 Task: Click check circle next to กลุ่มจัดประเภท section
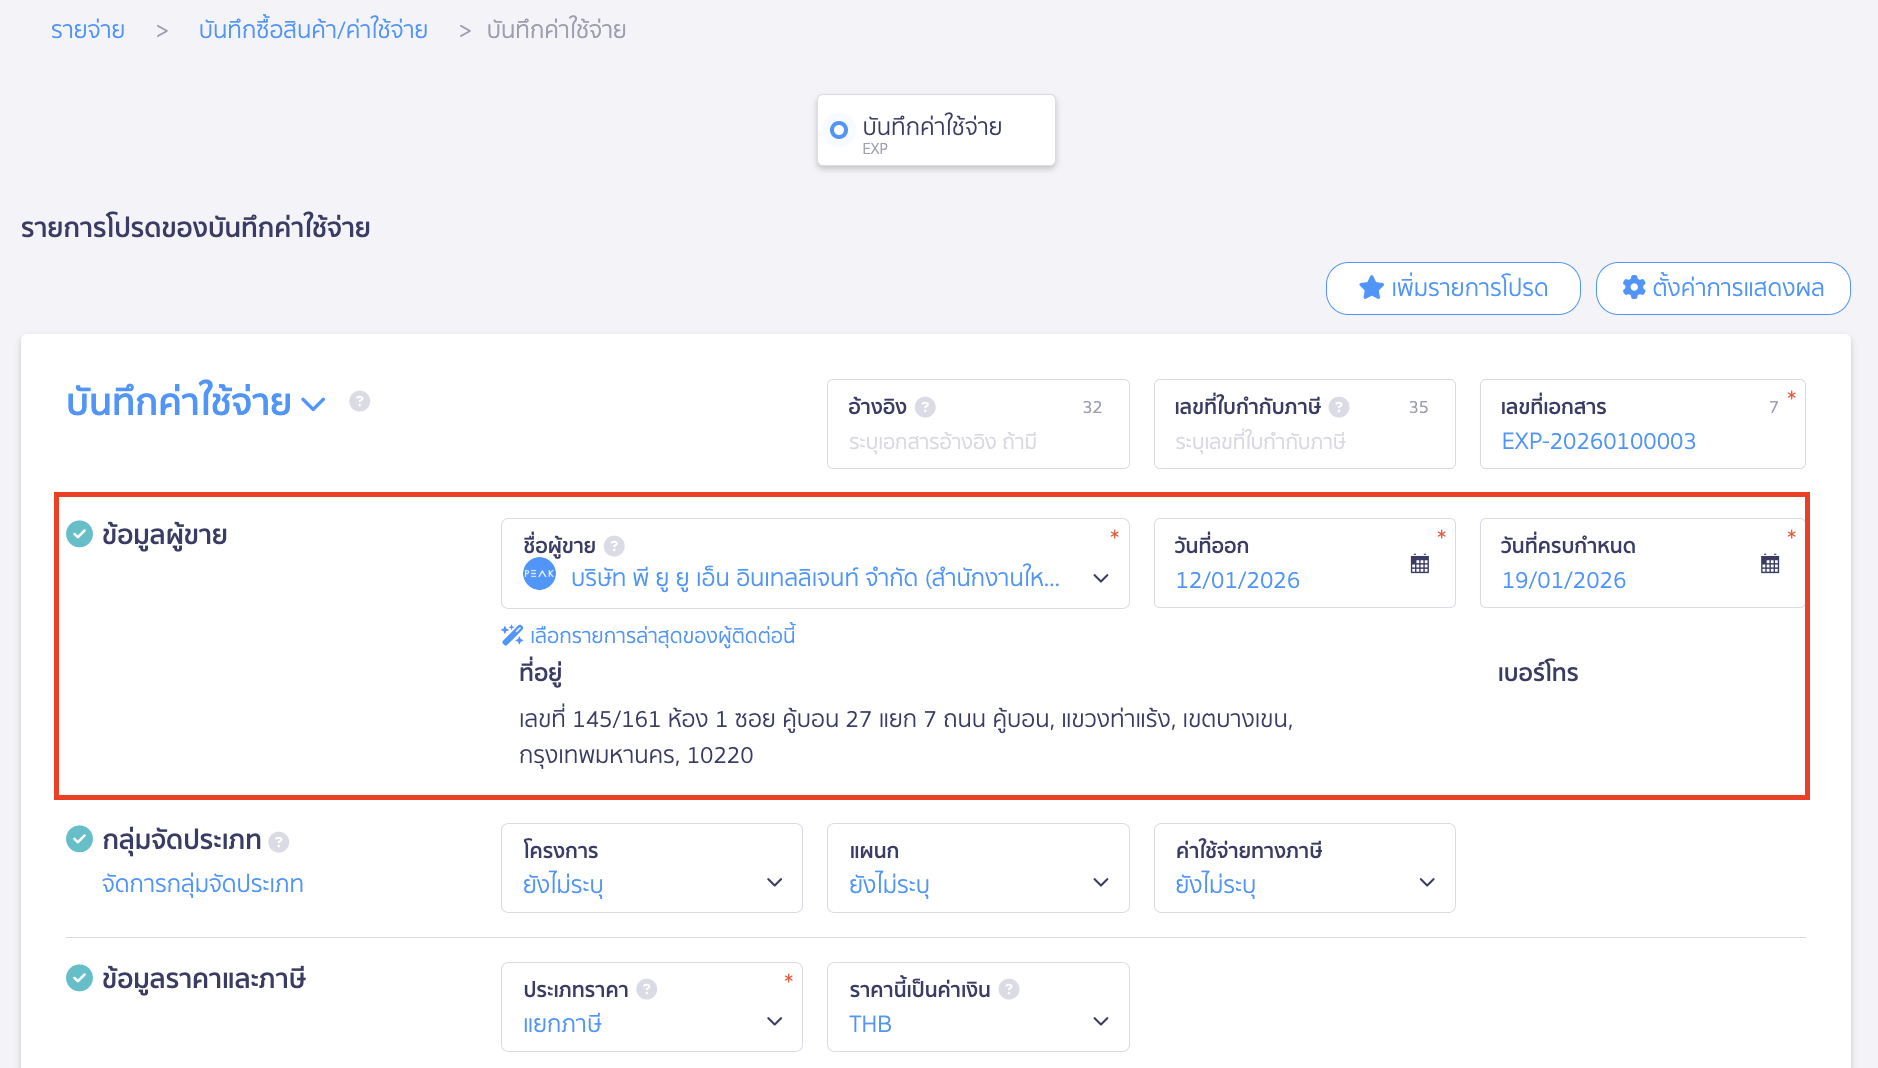coord(79,839)
